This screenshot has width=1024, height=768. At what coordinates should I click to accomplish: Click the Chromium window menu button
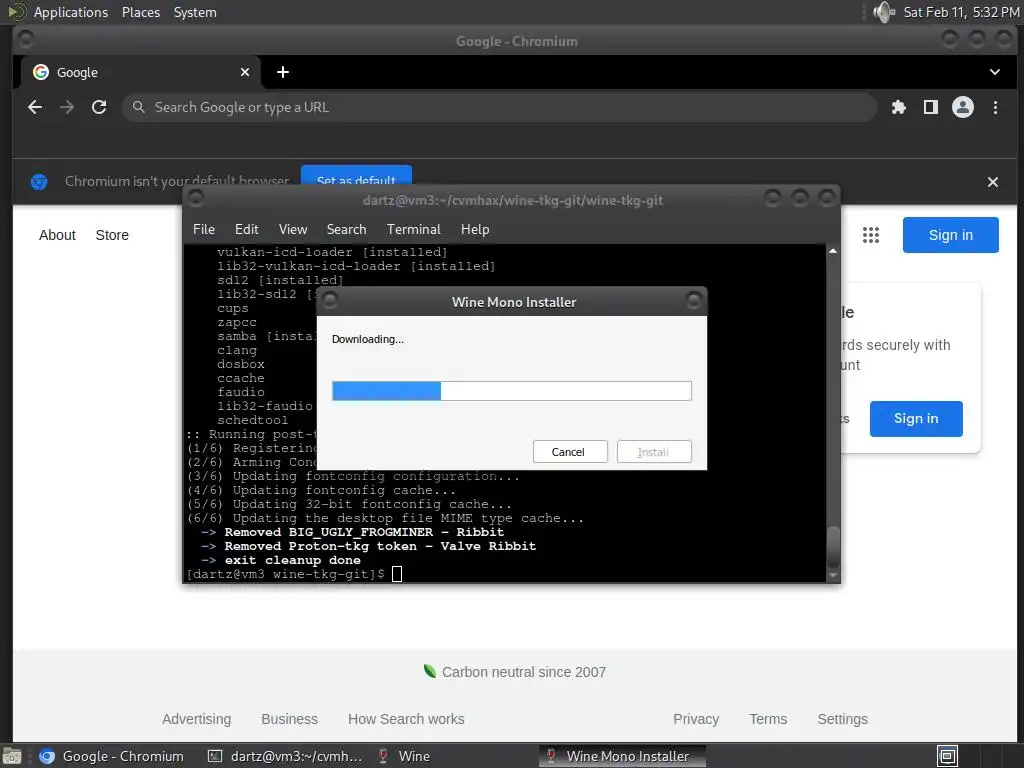pos(26,40)
